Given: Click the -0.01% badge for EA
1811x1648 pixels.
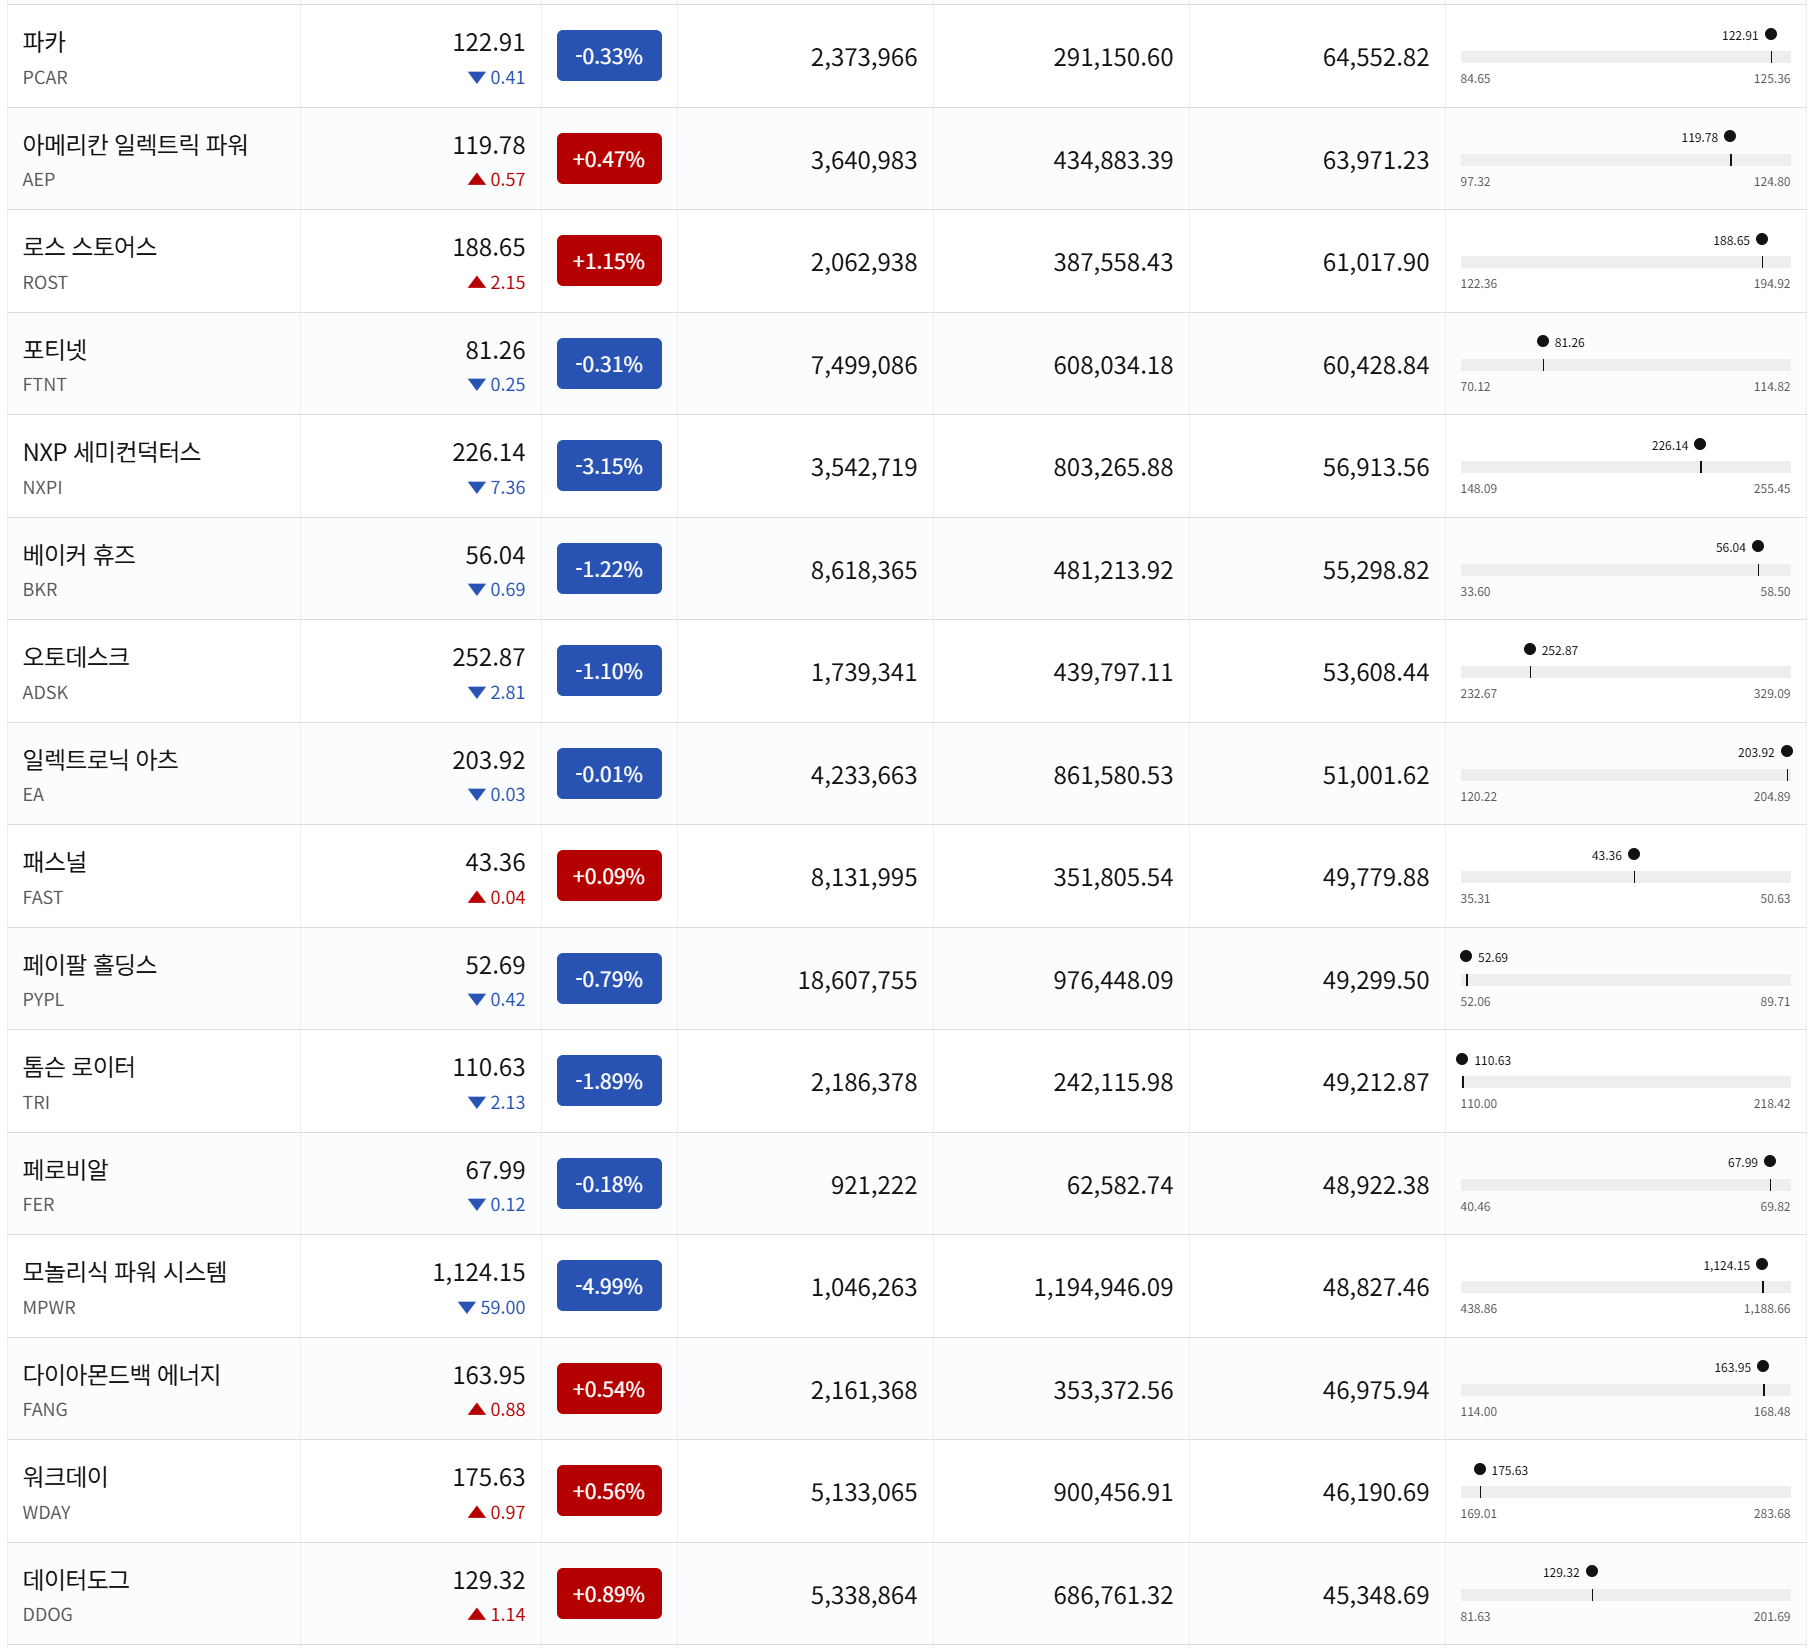Looking at the screenshot, I should point(609,774).
